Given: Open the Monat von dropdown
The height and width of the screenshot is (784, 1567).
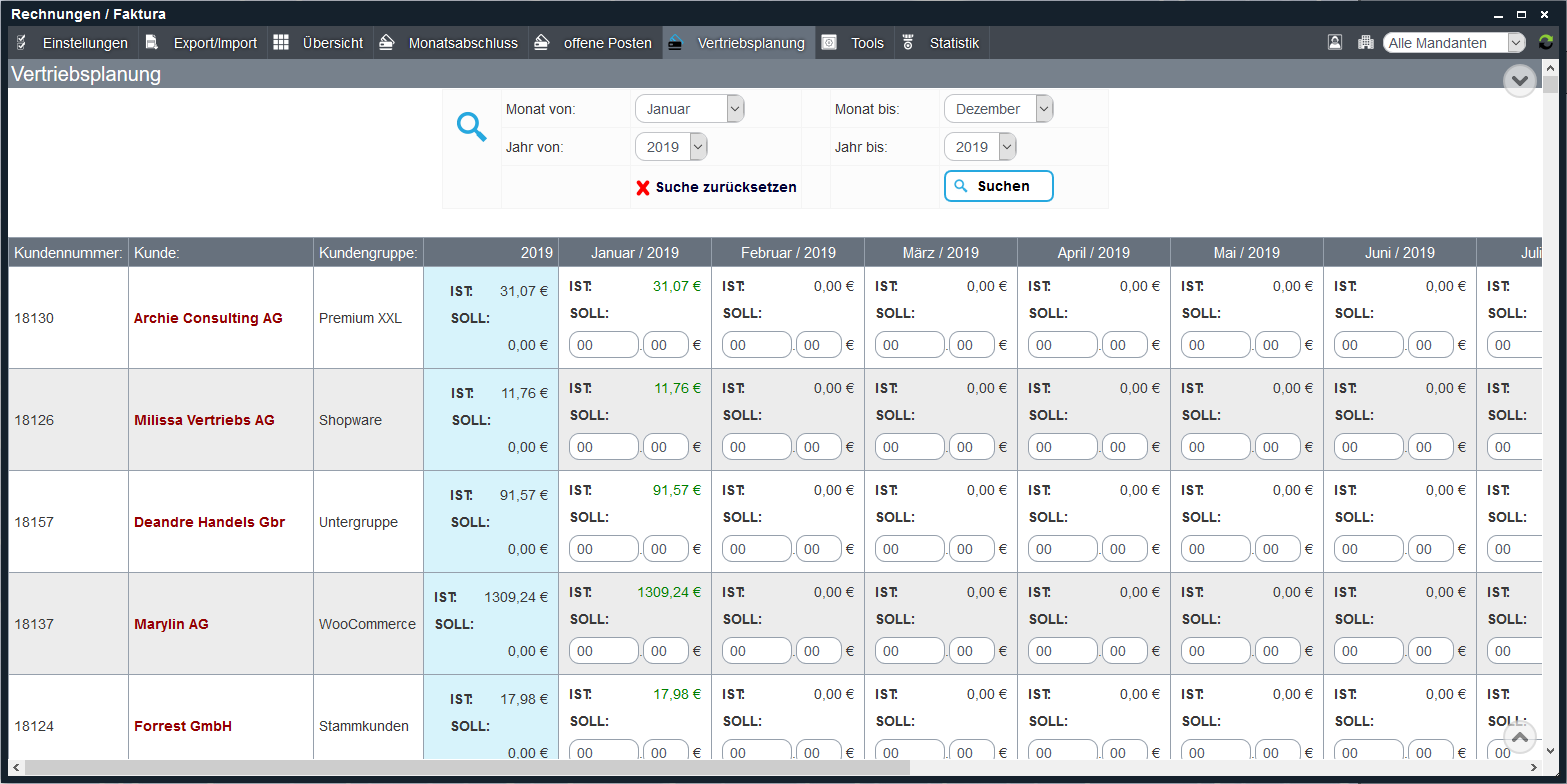Looking at the screenshot, I should [690, 109].
